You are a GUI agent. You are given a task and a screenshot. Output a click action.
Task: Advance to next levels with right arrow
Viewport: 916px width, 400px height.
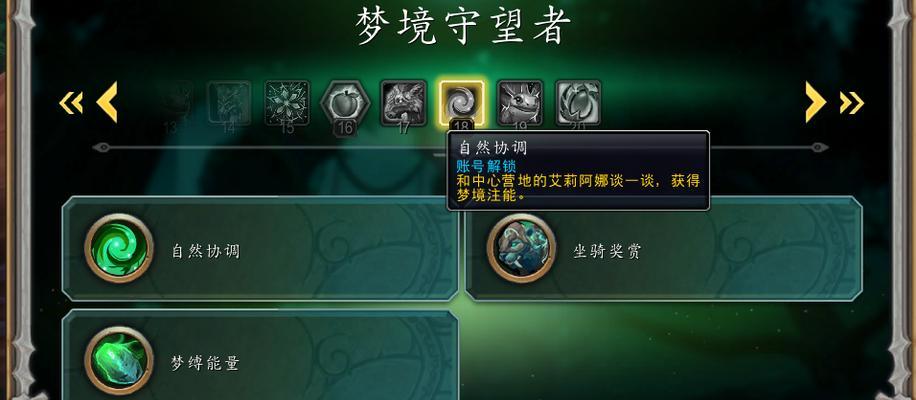pyautogui.click(x=816, y=102)
